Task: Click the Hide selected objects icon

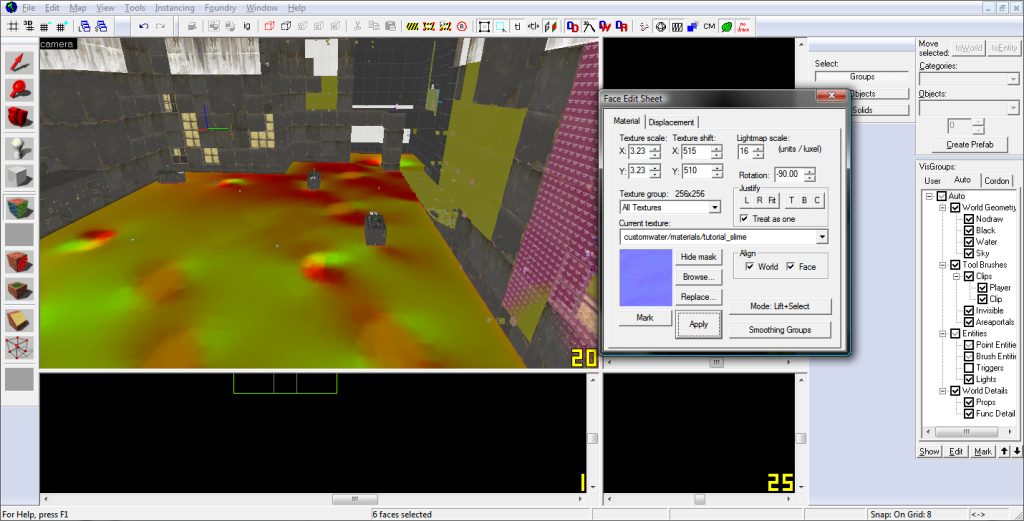Action: click(269, 27)
